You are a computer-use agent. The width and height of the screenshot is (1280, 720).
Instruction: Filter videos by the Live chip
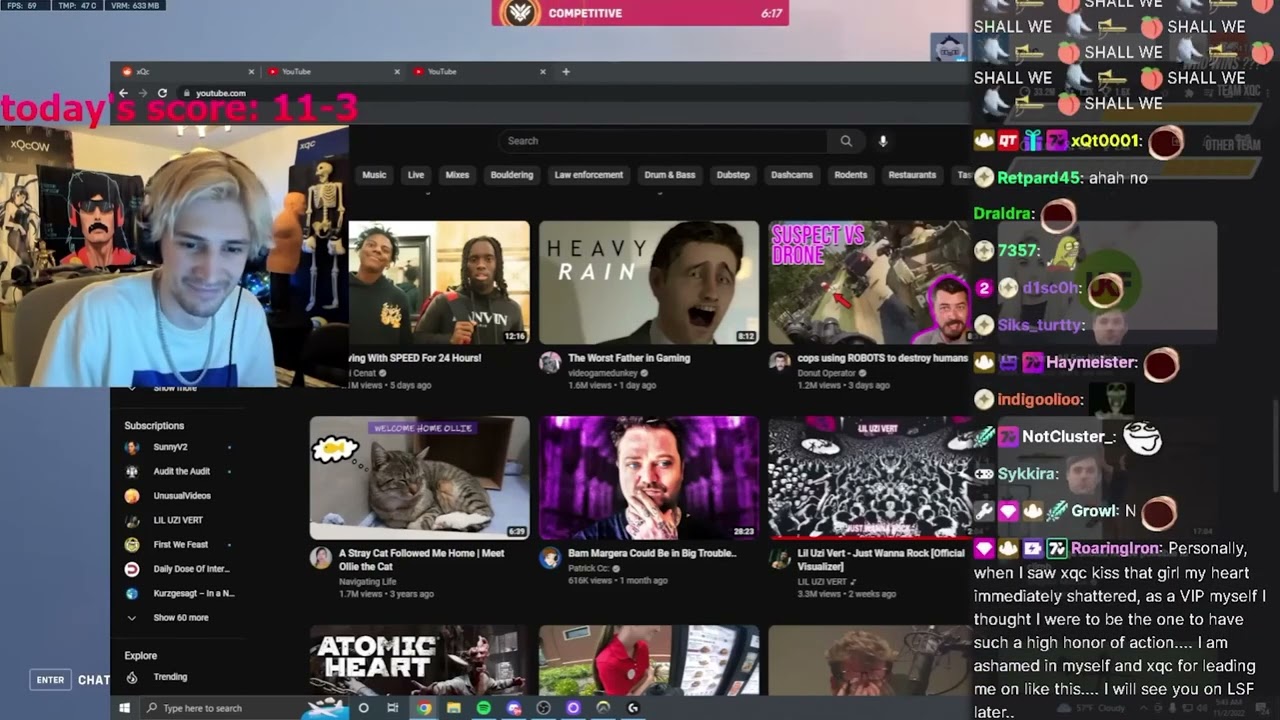coord(416,175)
